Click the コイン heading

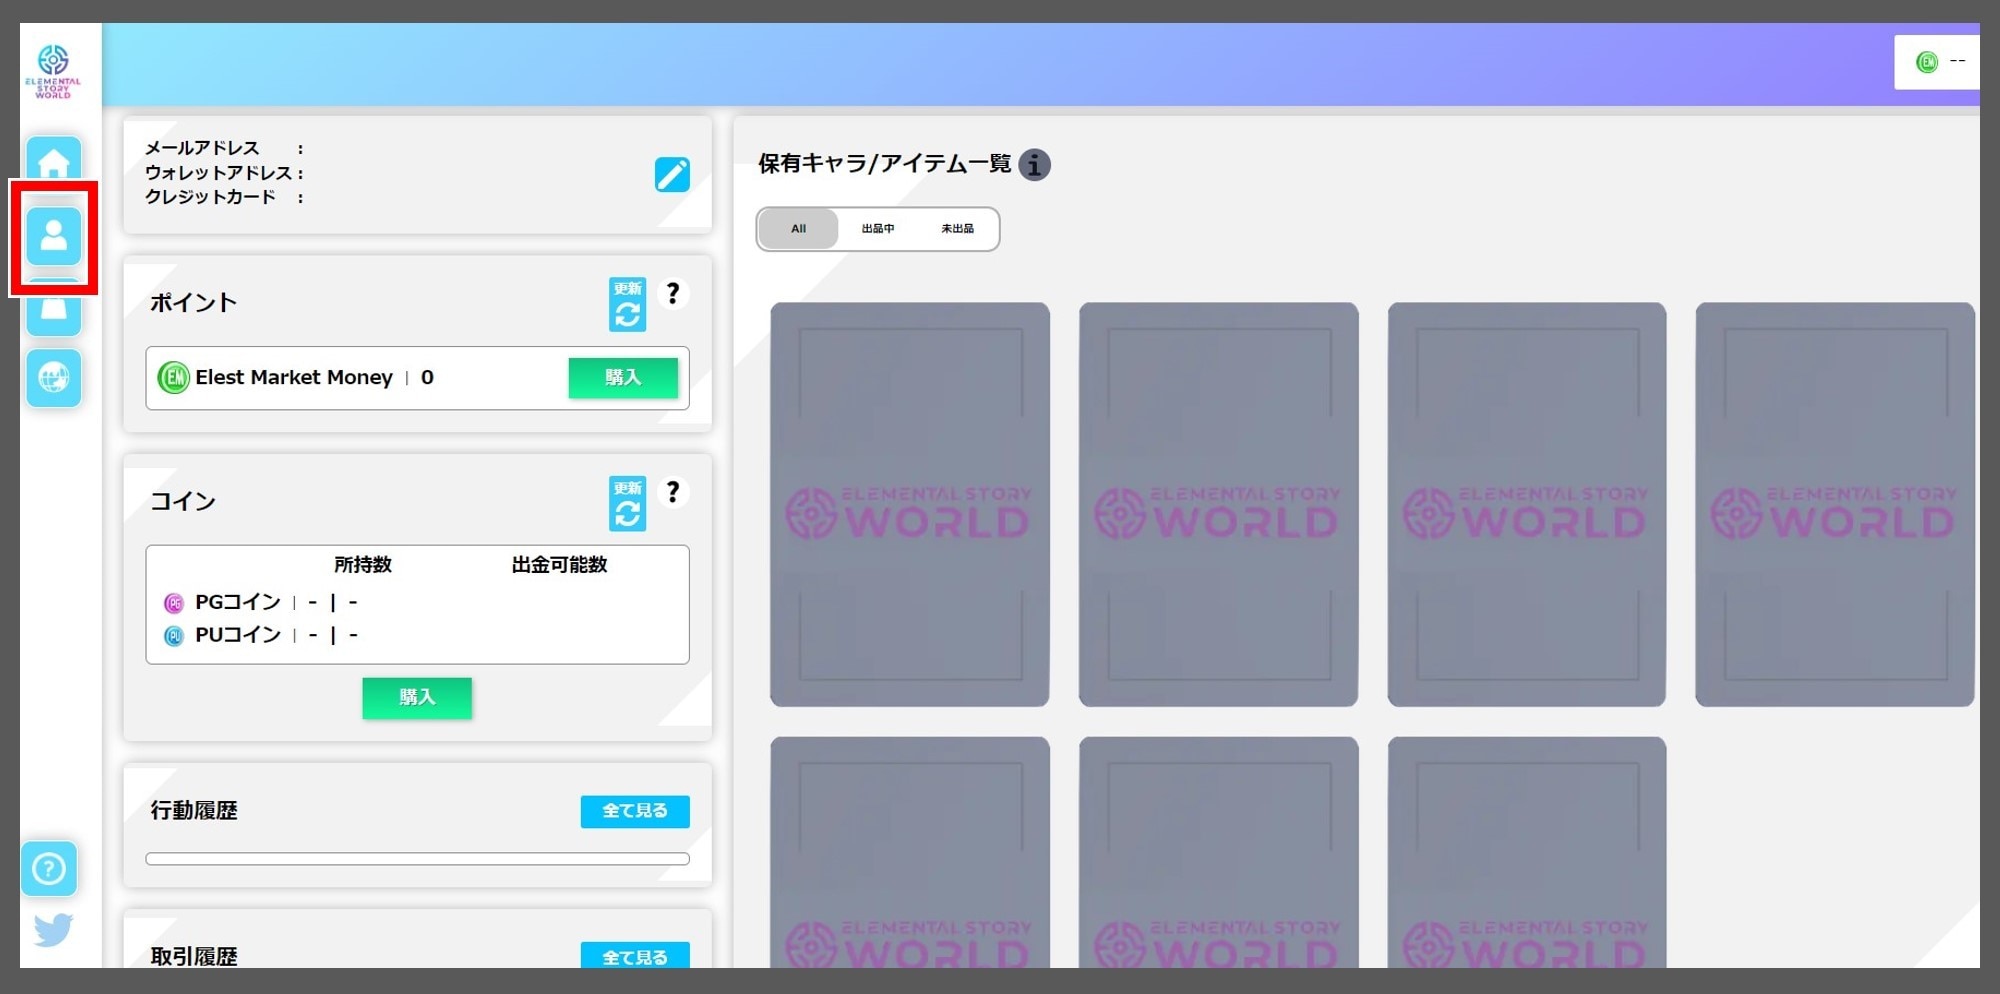[x=183, y=501]
